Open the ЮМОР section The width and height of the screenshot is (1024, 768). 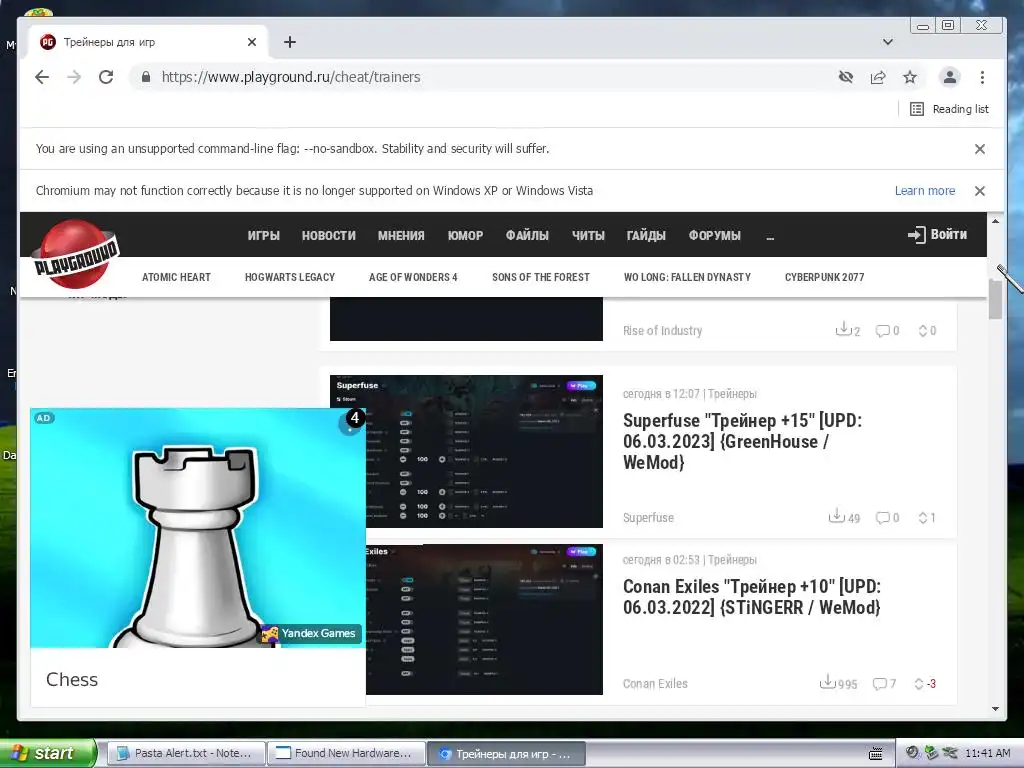tap(465, 236)
